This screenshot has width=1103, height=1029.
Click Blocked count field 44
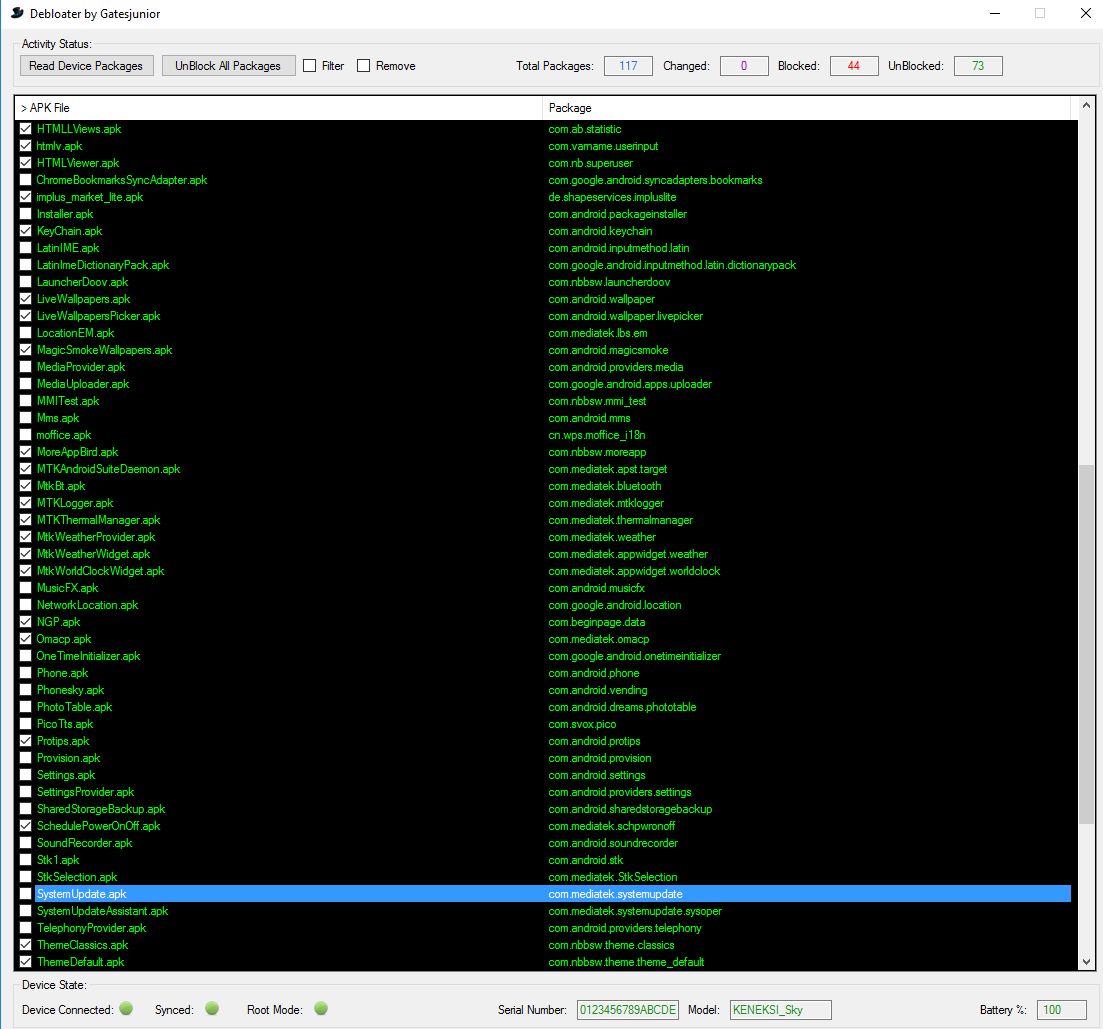854,66
